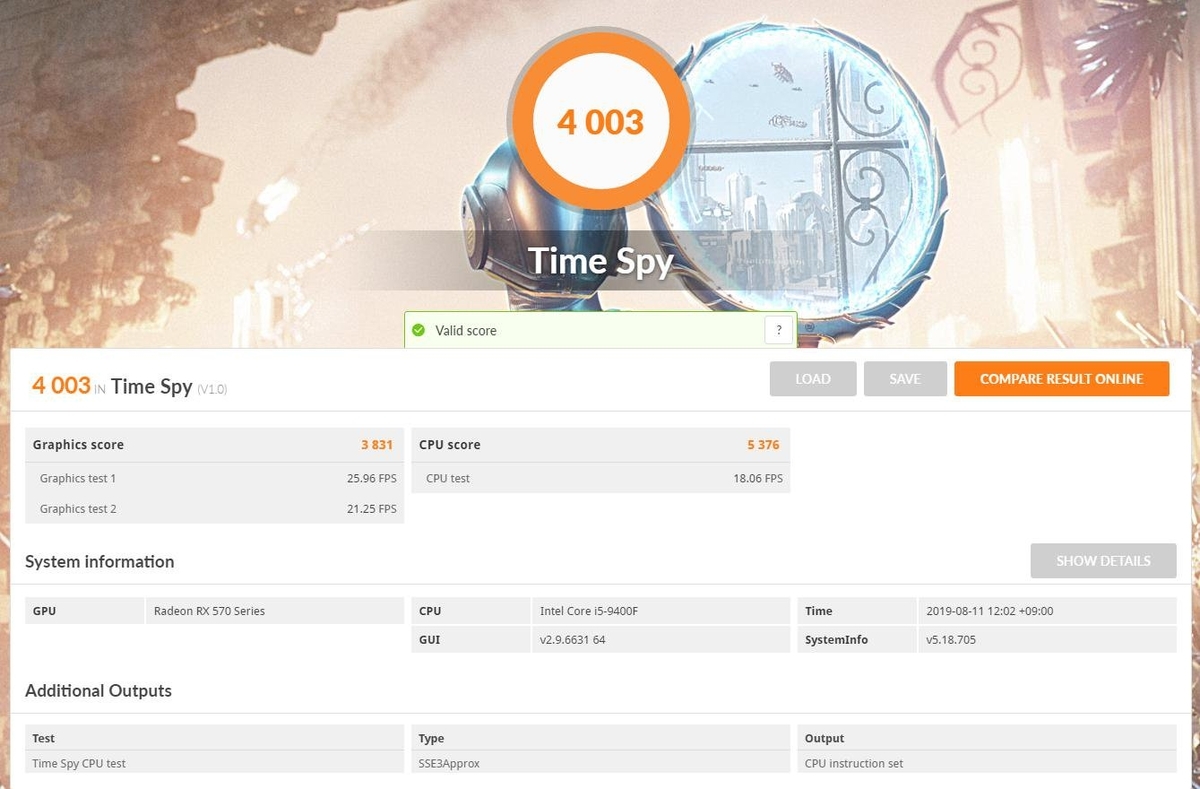Image resolution: width=1200 pixels, height=789 pixels.
Task: Open the question mark help button
Action: (778, 330)
